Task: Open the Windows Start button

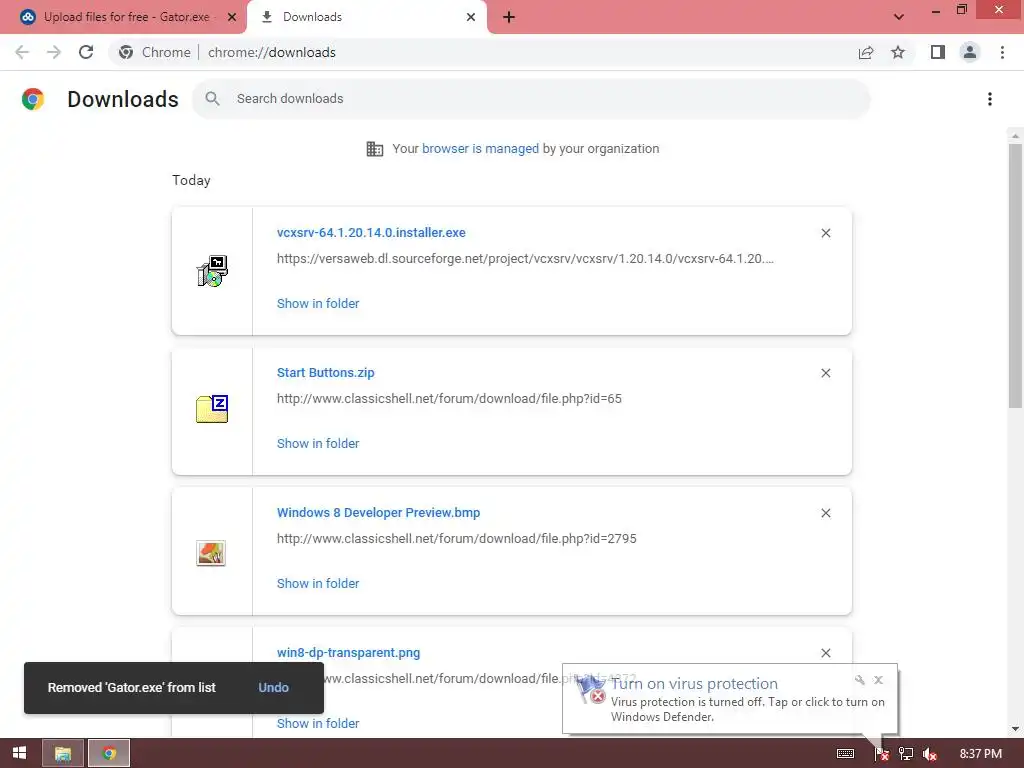Action: pyautogui.click(x=20, y=753)
